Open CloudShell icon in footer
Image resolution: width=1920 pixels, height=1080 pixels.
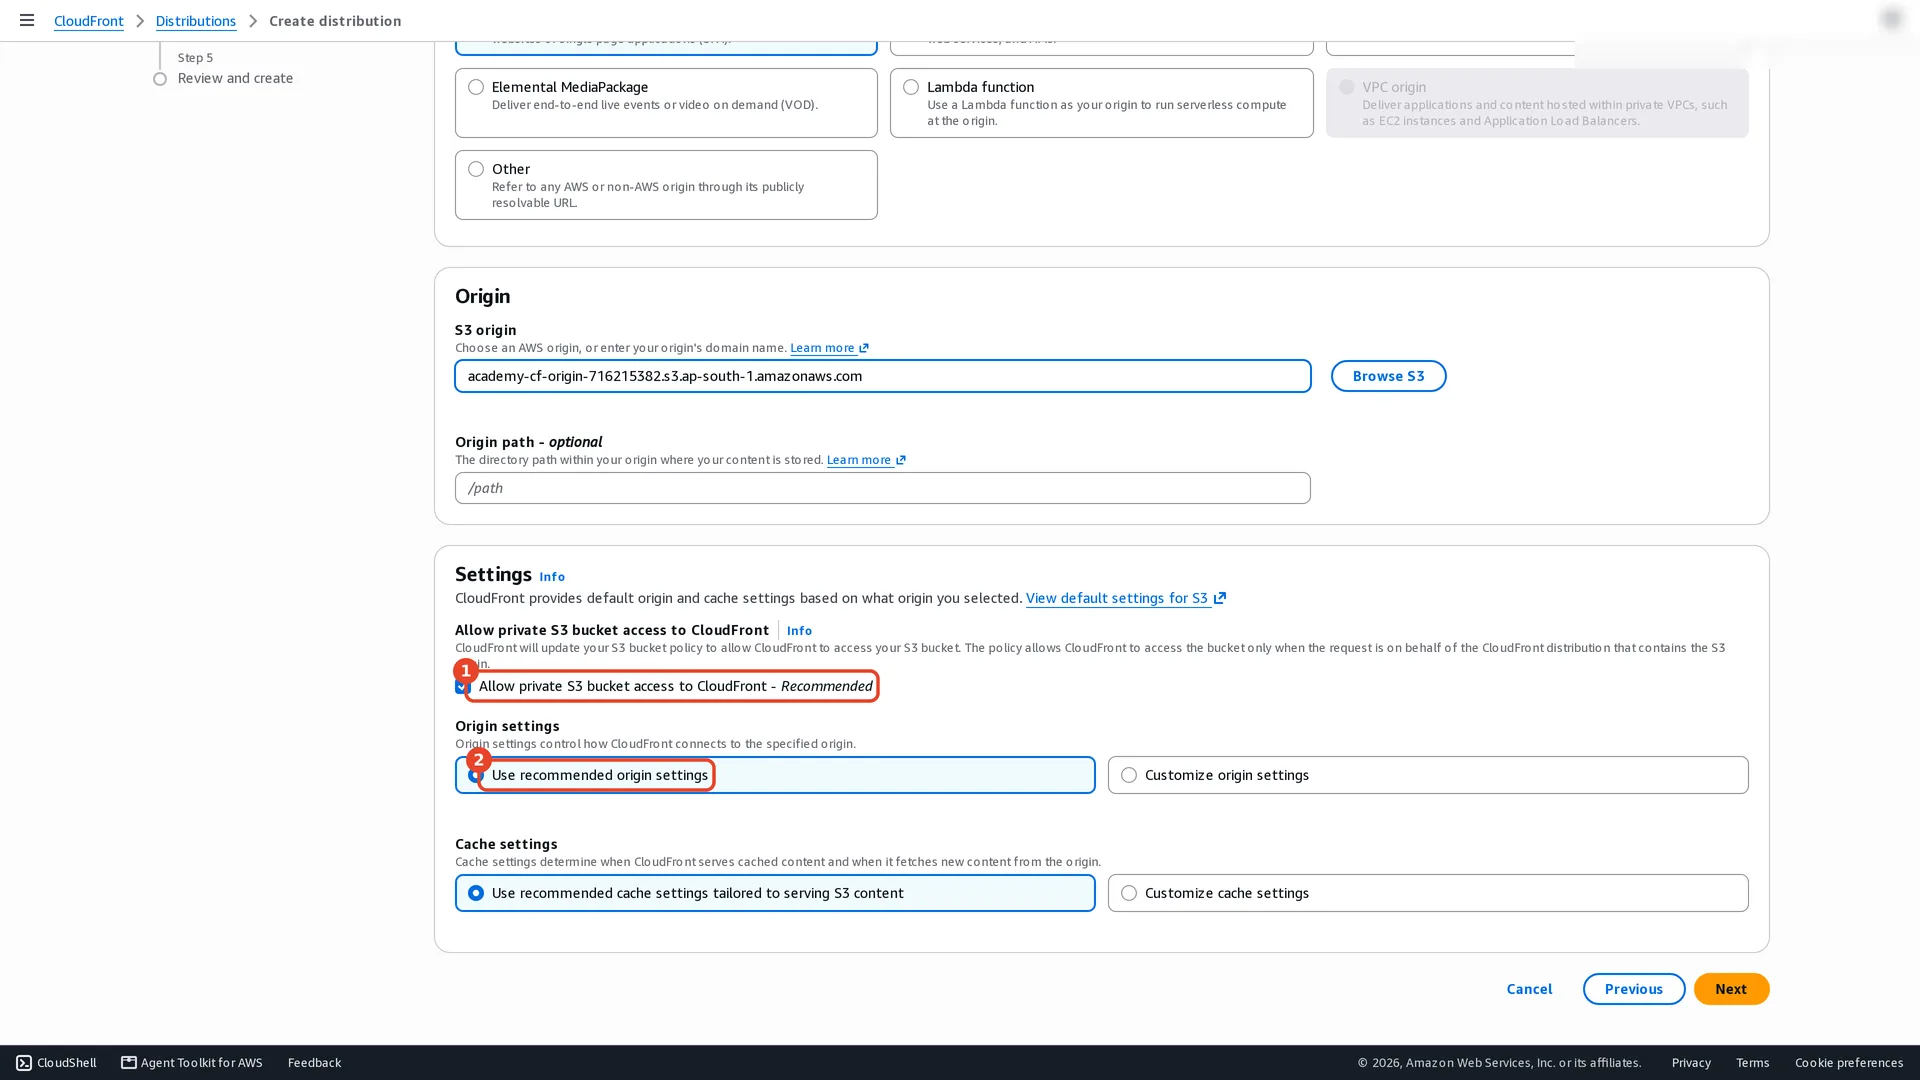24,1063
